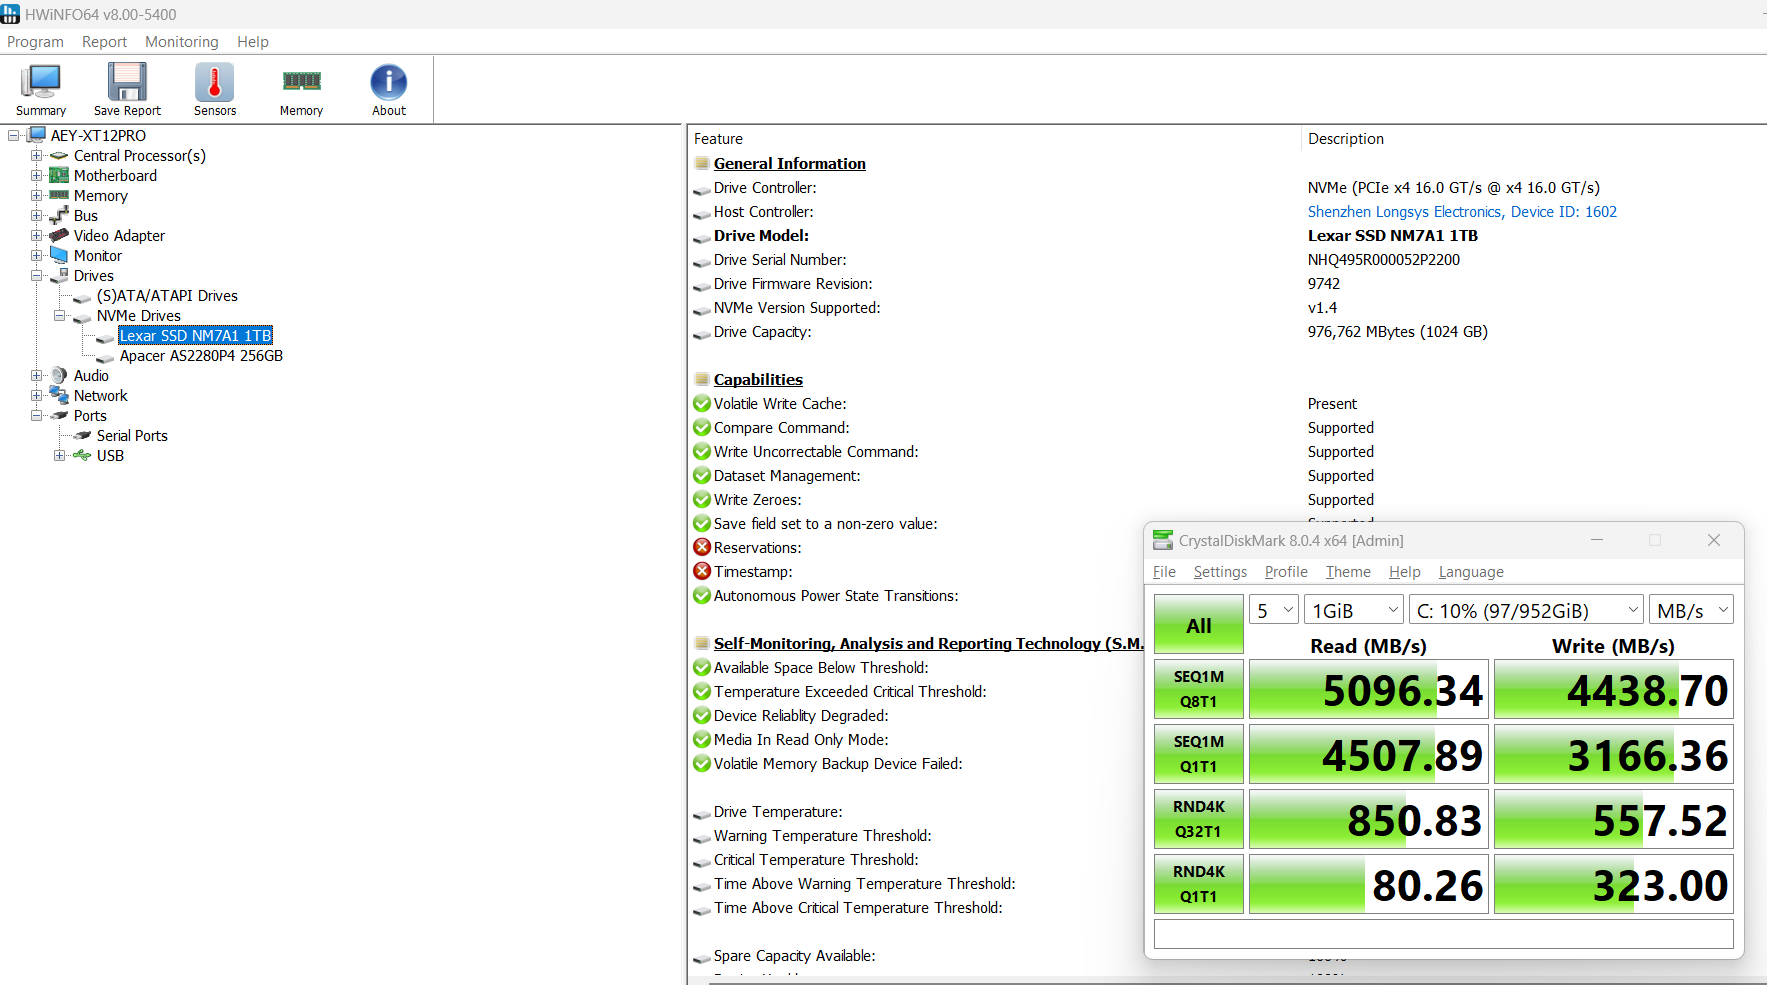Click the Monitor tree icon
The width and height of the screenshot is (1767, 985).
pyautogui.click(x=59, y=255)
